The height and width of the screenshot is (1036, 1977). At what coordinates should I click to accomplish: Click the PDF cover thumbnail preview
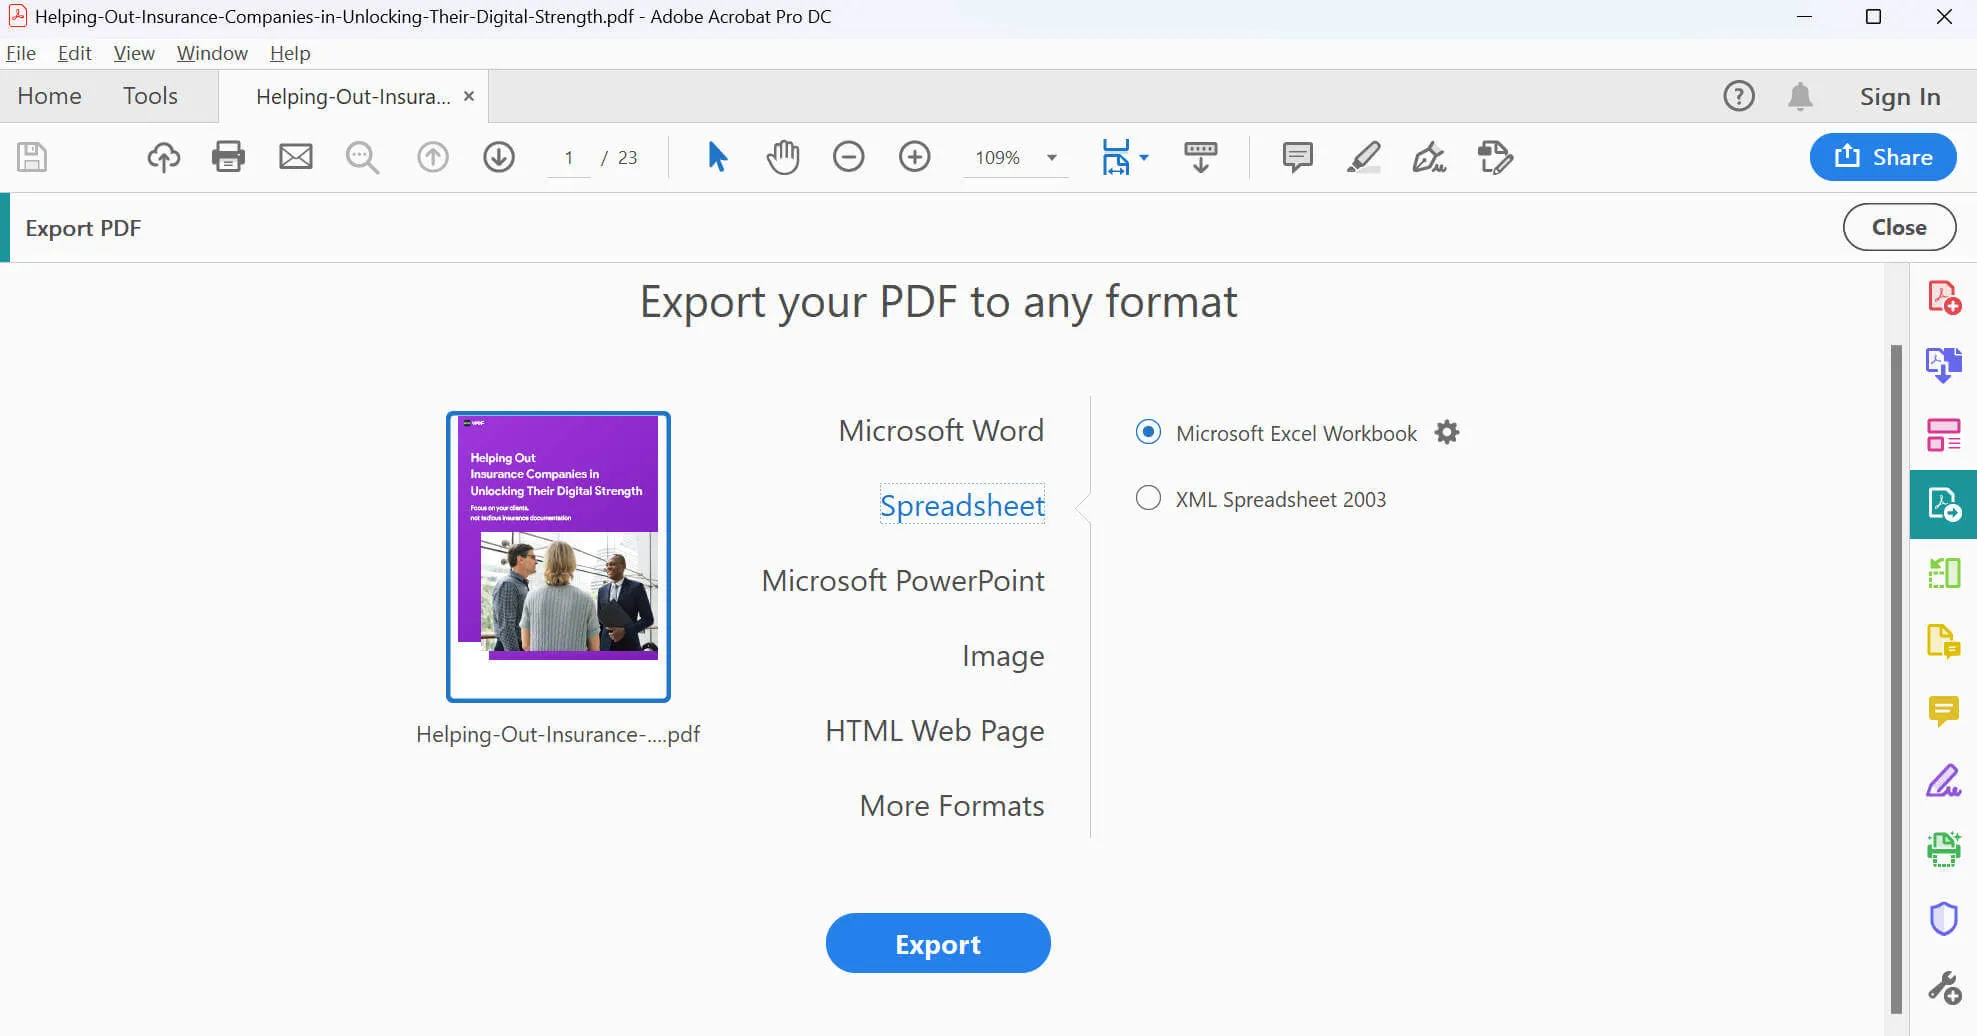click(x=557, y=556)
